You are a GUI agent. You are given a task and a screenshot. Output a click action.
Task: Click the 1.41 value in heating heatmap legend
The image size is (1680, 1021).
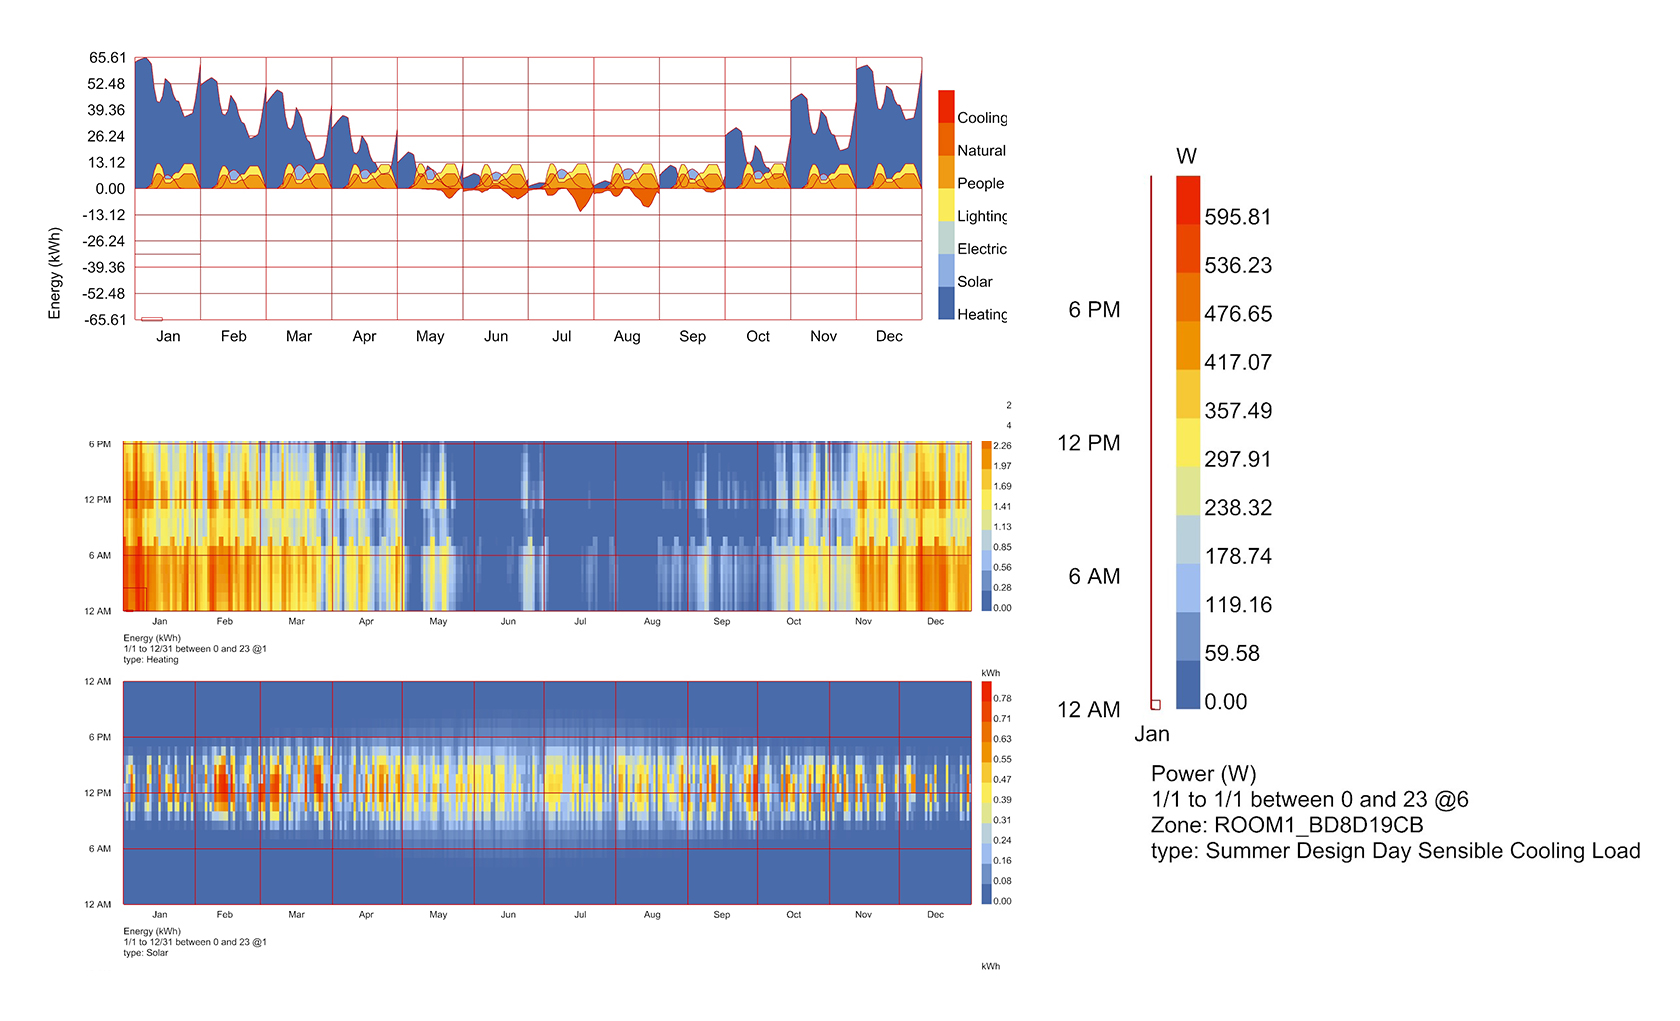(x=1002, y=507)
